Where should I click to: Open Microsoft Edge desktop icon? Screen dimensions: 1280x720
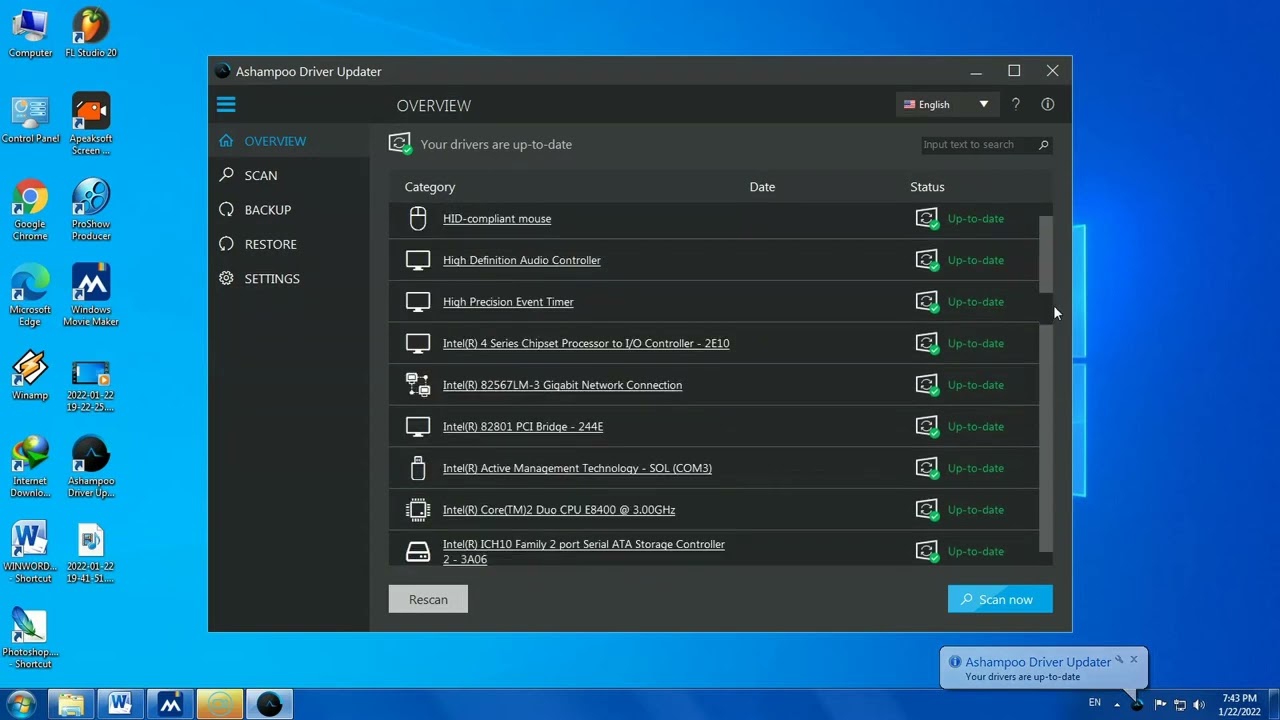30,296
